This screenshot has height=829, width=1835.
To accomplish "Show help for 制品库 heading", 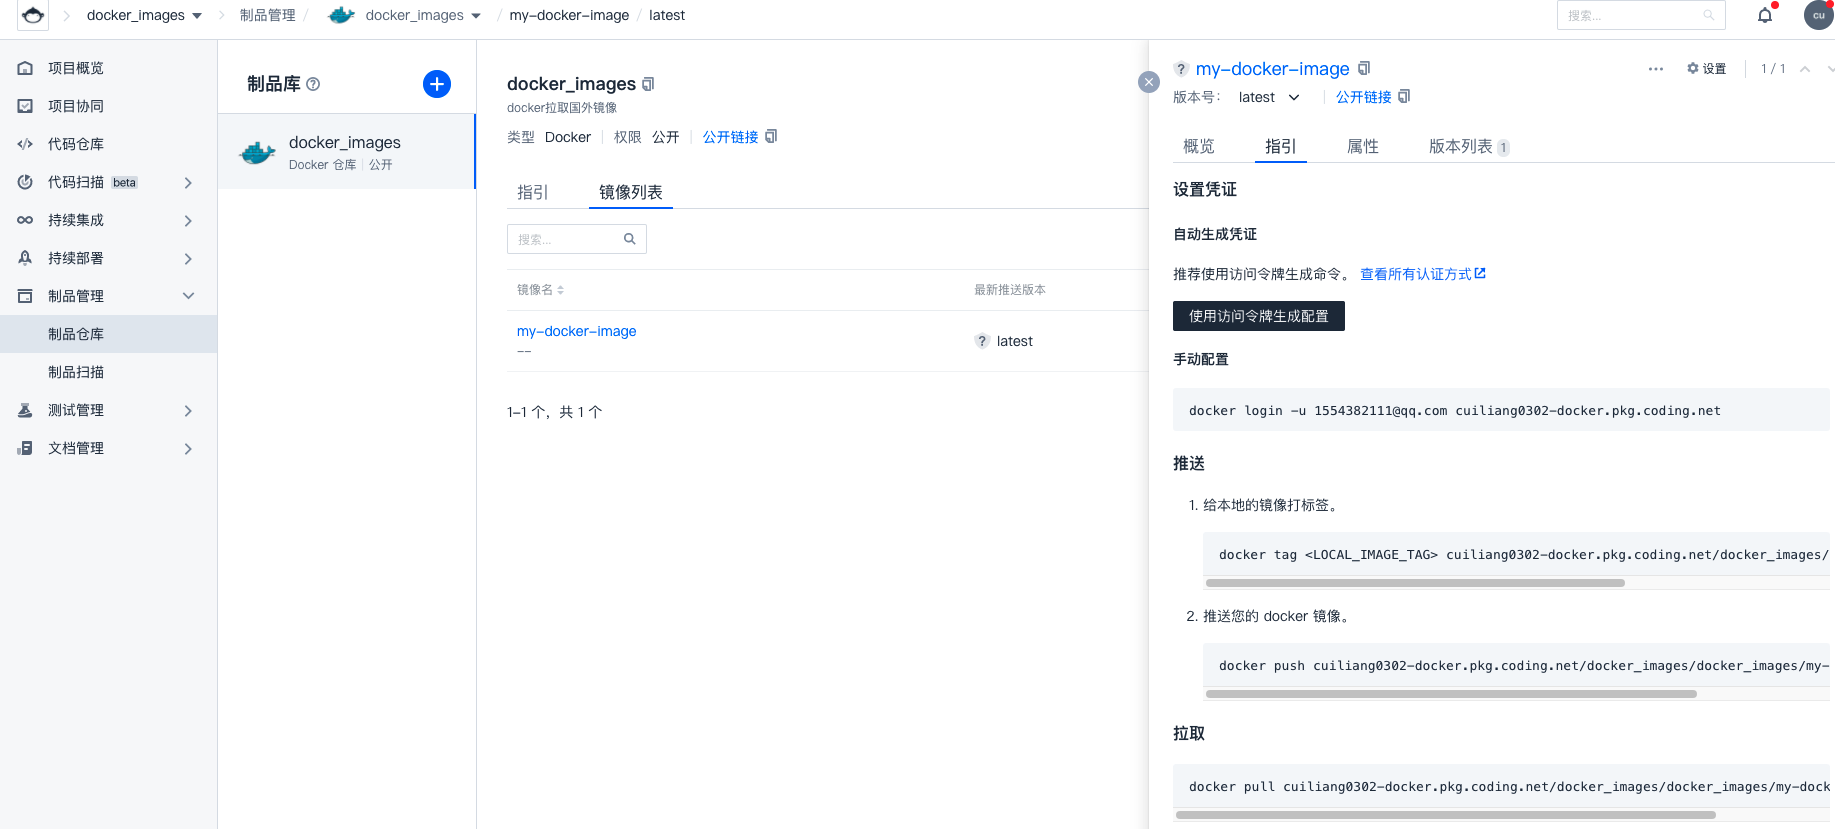I will pos(313,84).
